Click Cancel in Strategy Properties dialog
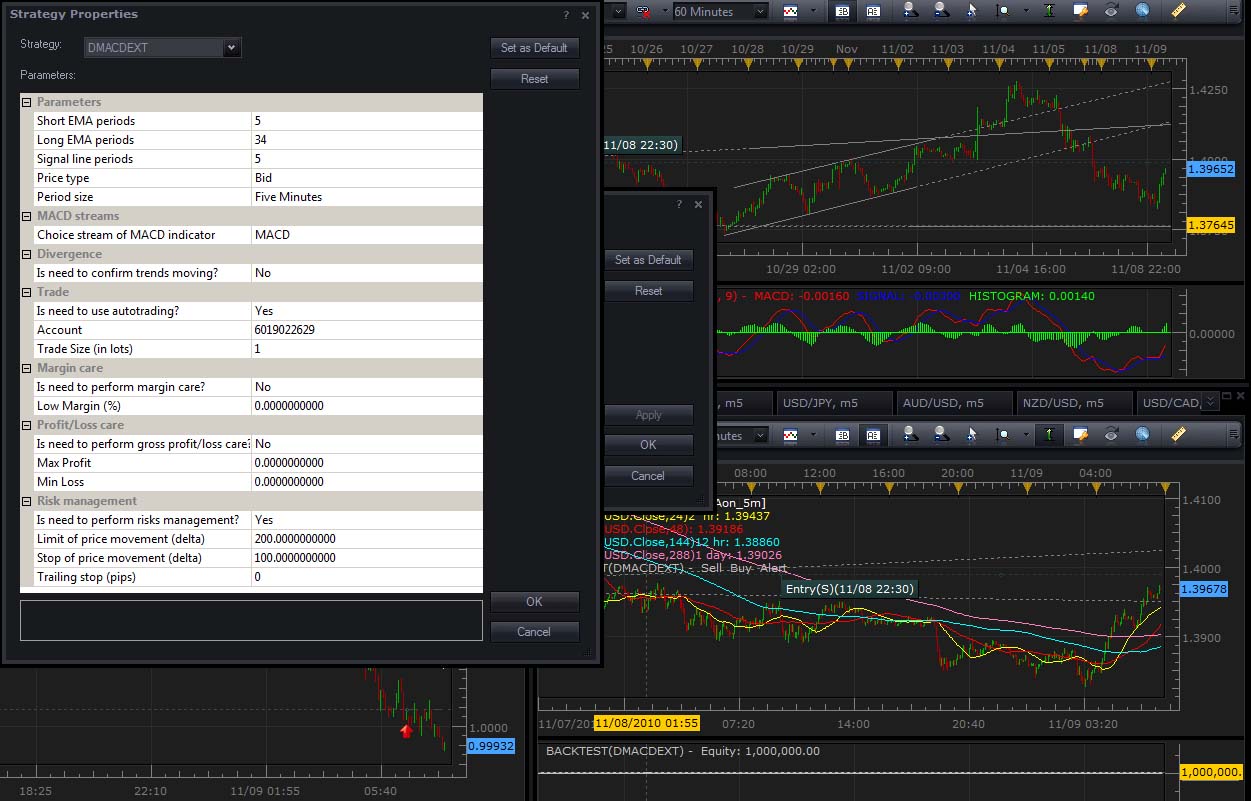The image size is (1251, 801). coord(534,632)
